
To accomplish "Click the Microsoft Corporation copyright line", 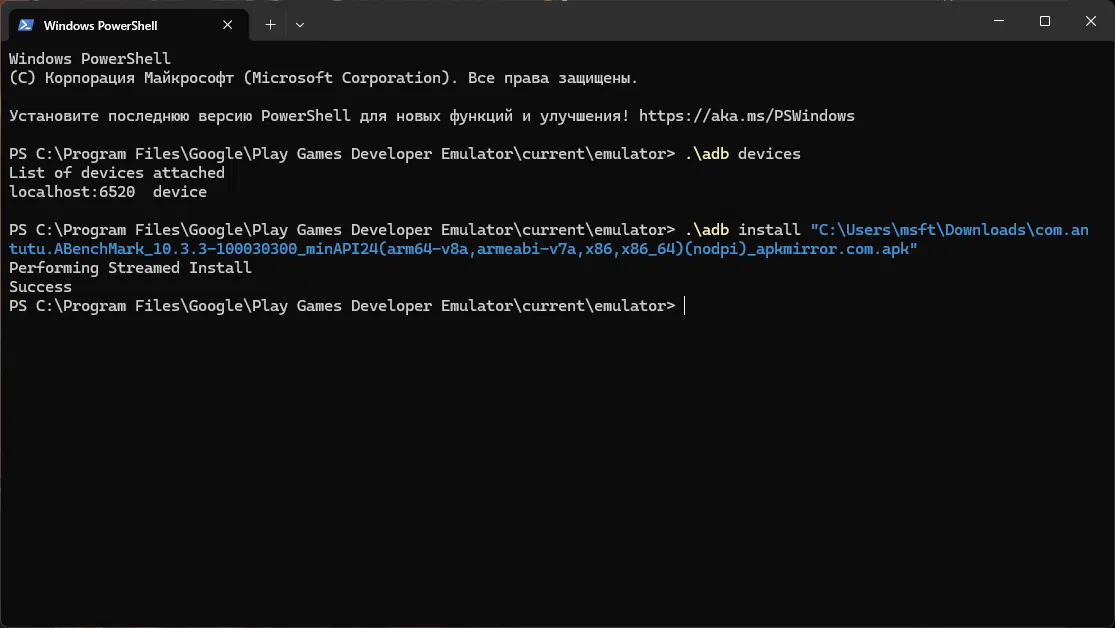I will (322, 78).
